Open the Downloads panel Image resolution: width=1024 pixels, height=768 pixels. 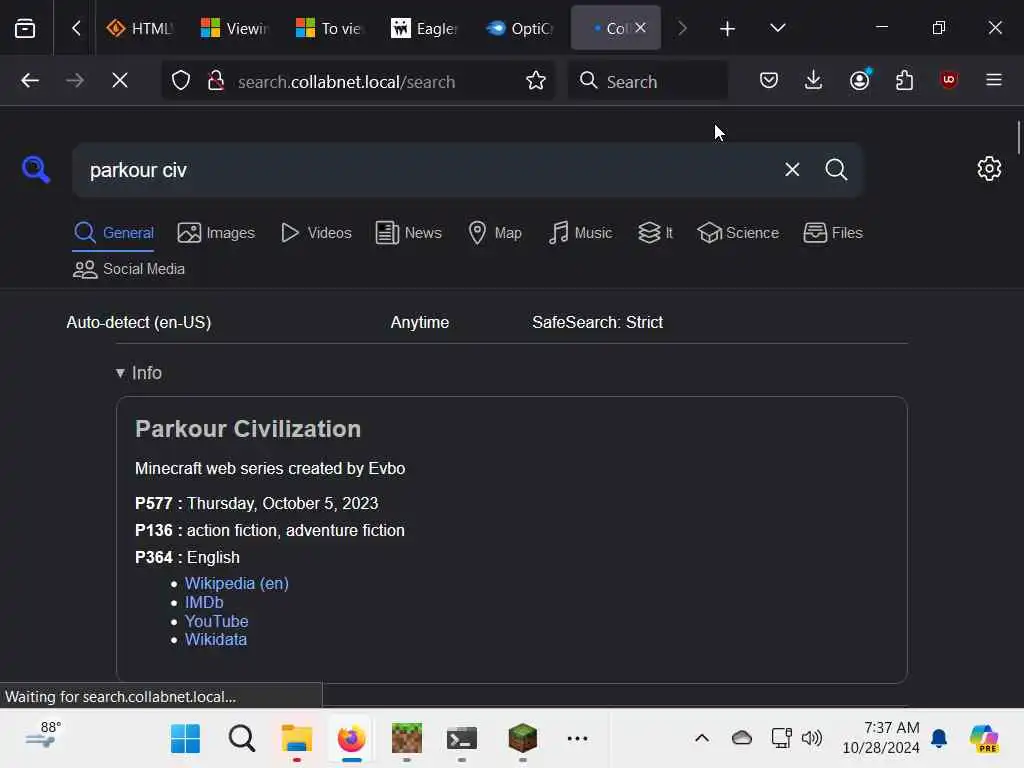[813, 80]
